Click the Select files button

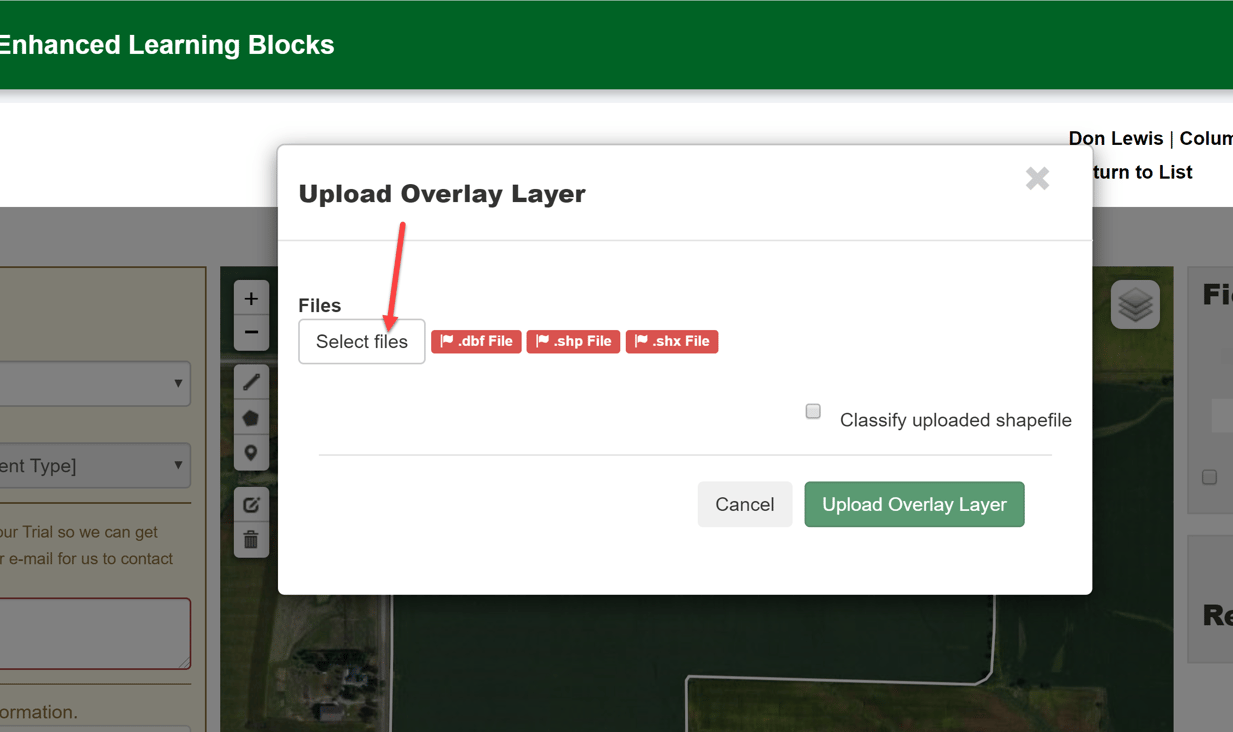pyautogui.click(x=361, y=341)
